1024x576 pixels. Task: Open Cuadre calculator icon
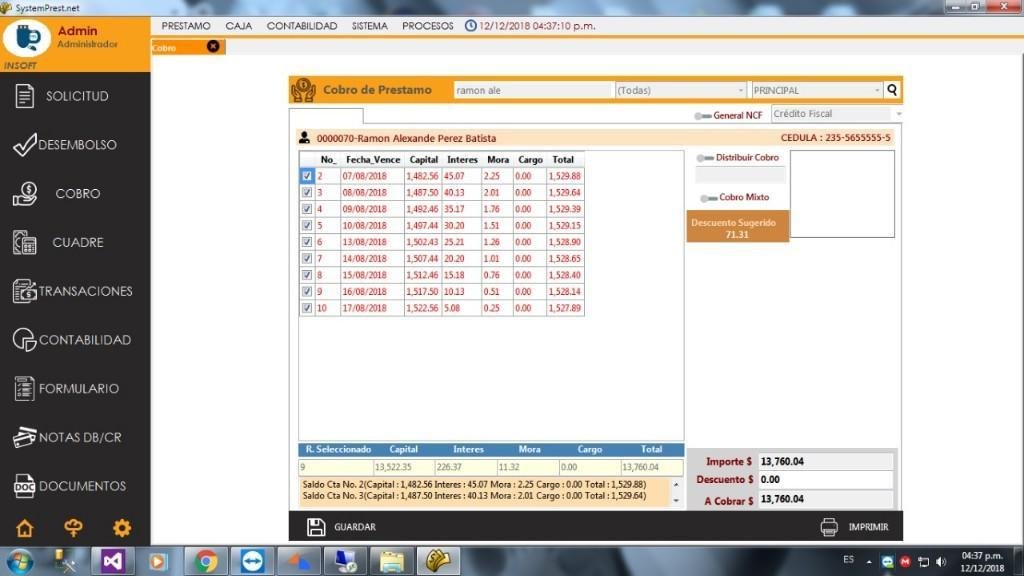coord(24,242)
